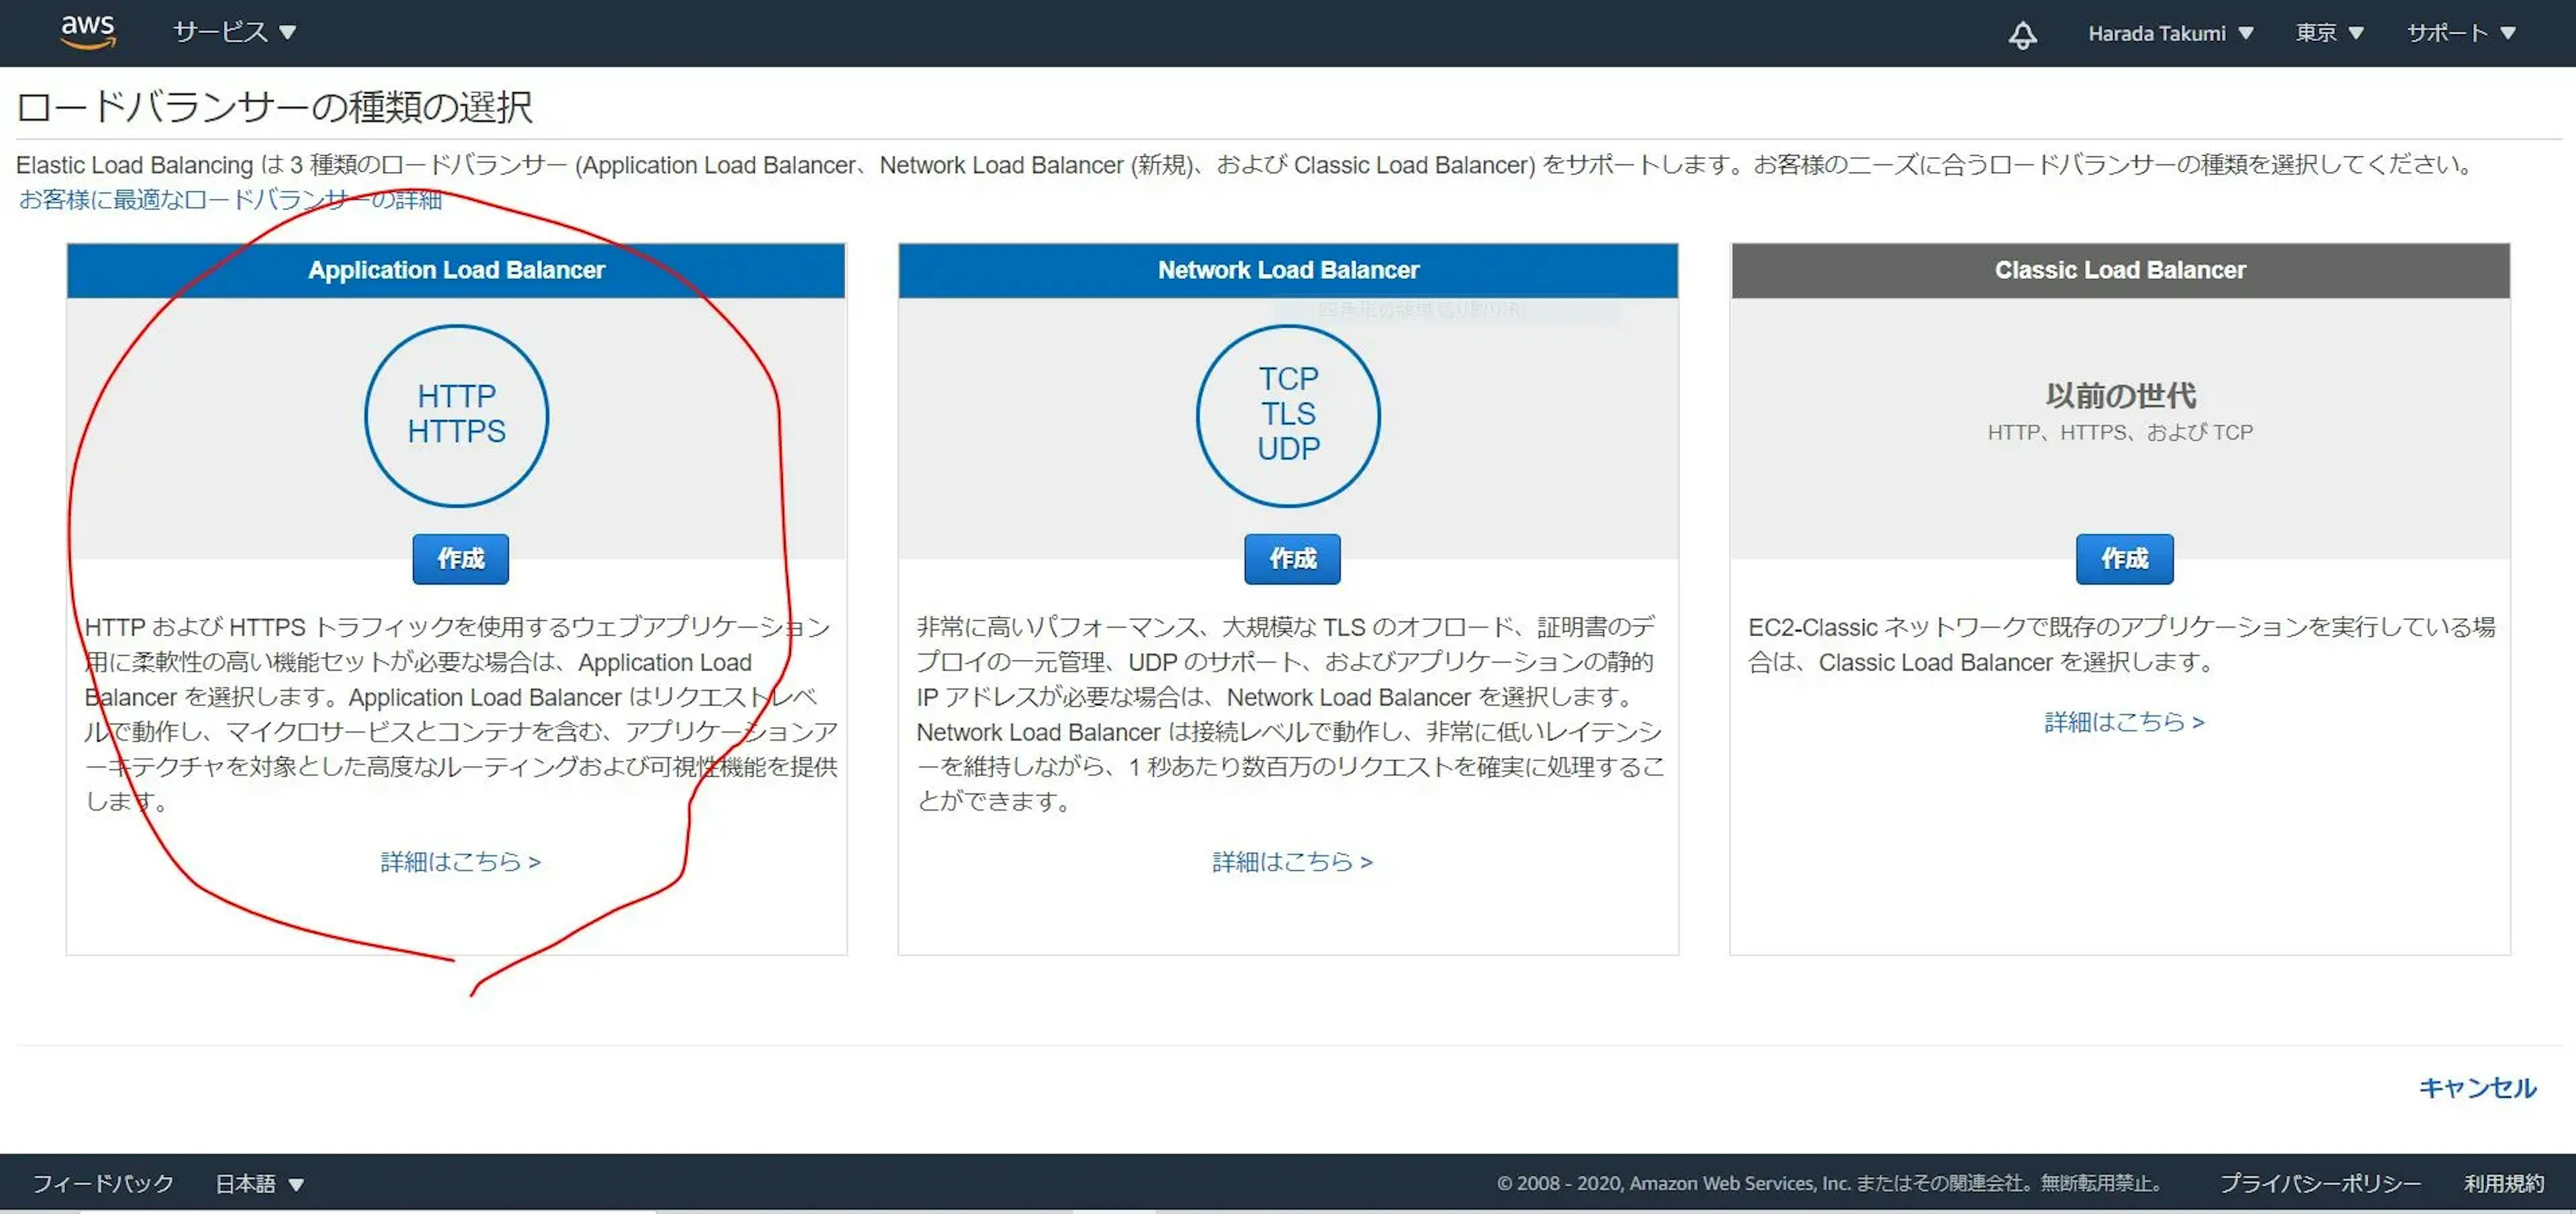Open the 東京 region selector
Image resolution: width=2576 pixels, height=1214 pixels.
tap(2328, 34)
